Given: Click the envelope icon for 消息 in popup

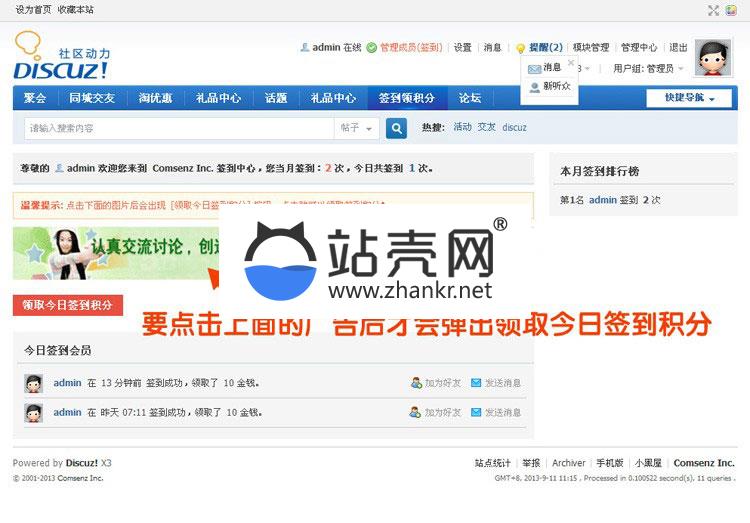Looking at the screenshot, I should point(534,69).
